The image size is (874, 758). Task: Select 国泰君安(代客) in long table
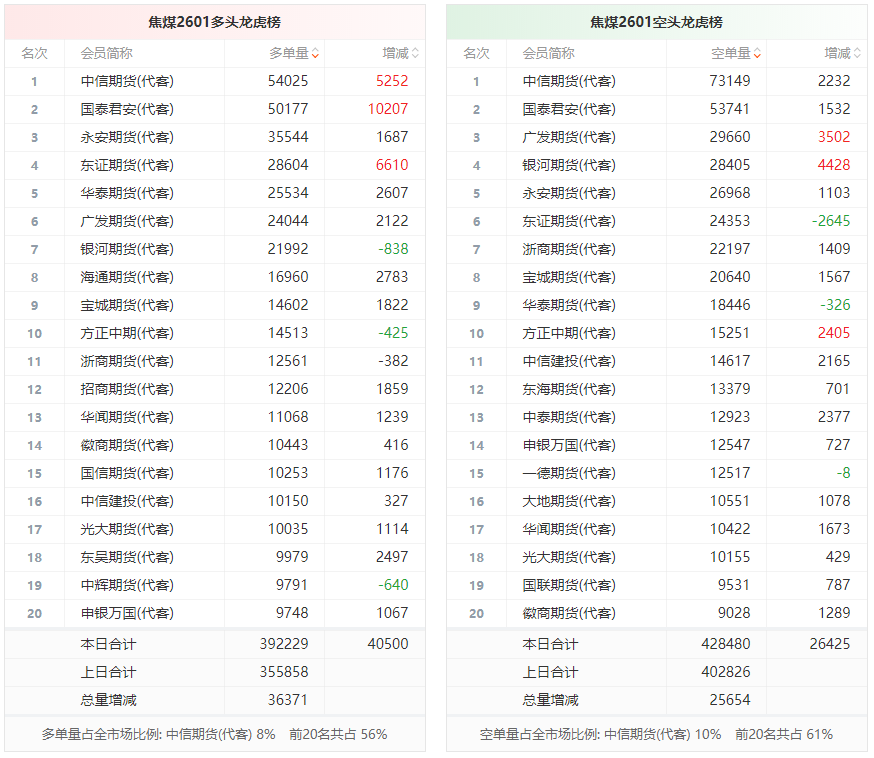pos(127,109)
